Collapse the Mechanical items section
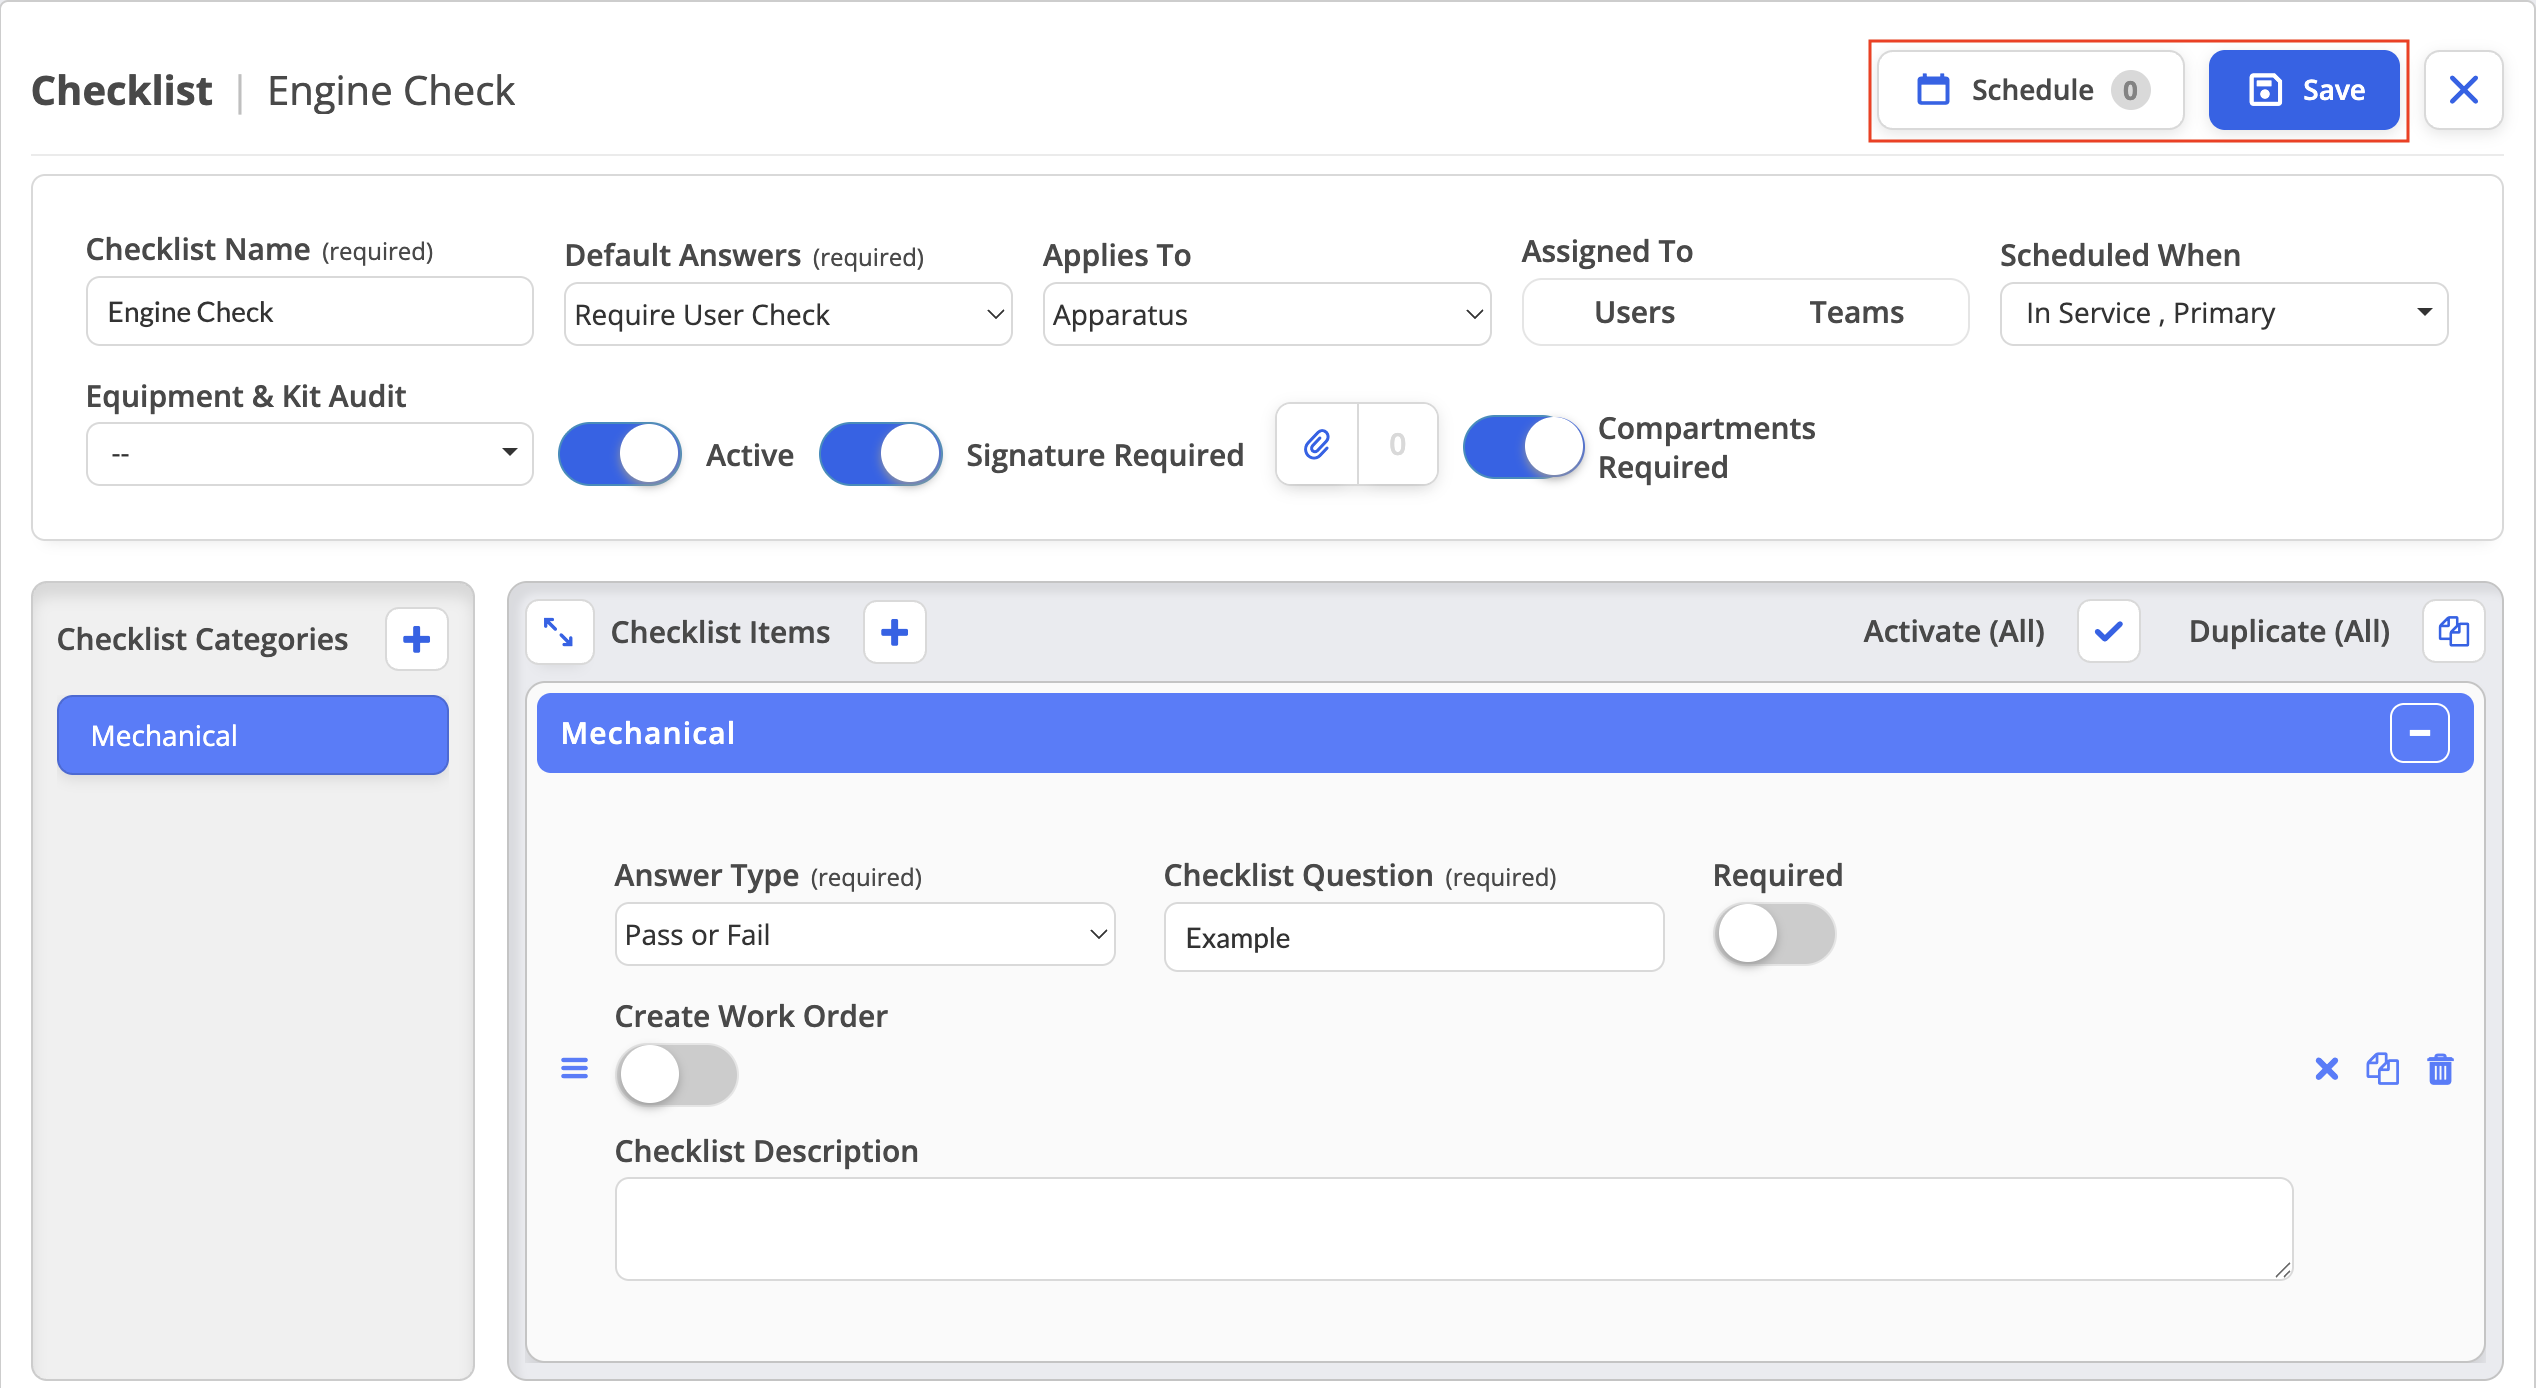This screenshot has width=2536, height=1388. pos(2419,733)
